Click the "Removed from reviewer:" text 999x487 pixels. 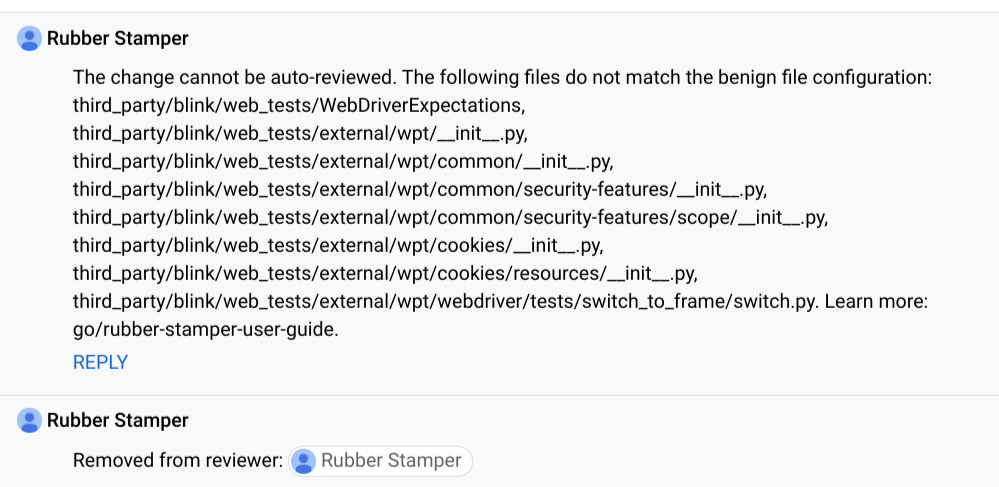click(178, 461)
